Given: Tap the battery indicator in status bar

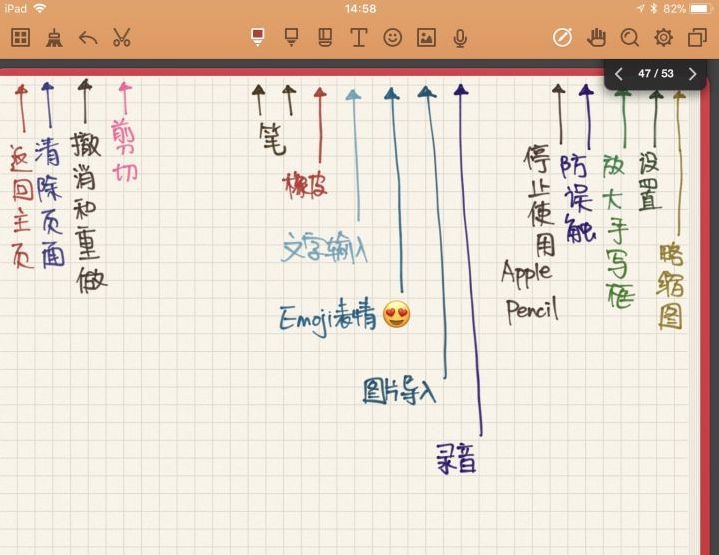Looking at the screenshot, I should coord(702,9).
